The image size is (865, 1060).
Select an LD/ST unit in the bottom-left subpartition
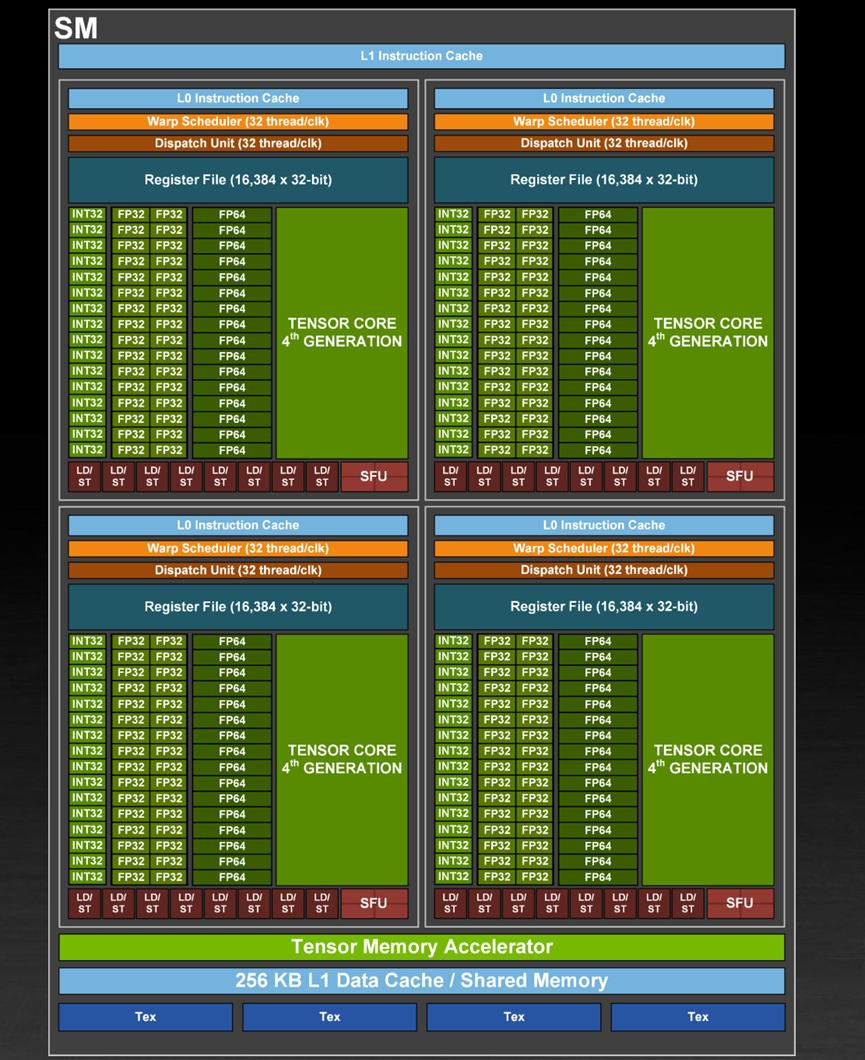coord(118,903)
